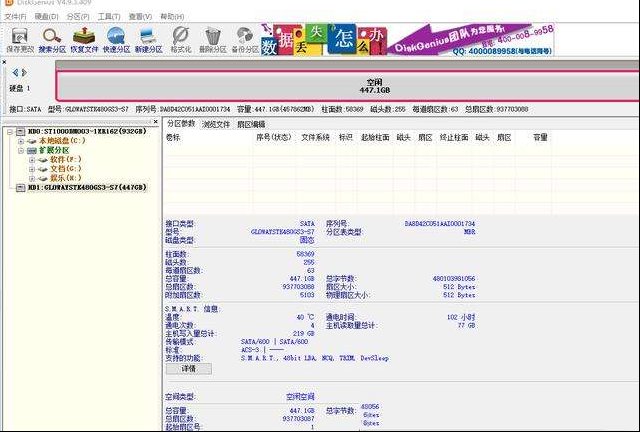
Task: Select the 空闲 447.1GB free space block
Action: pyautogui.click(x=348, y=86)
